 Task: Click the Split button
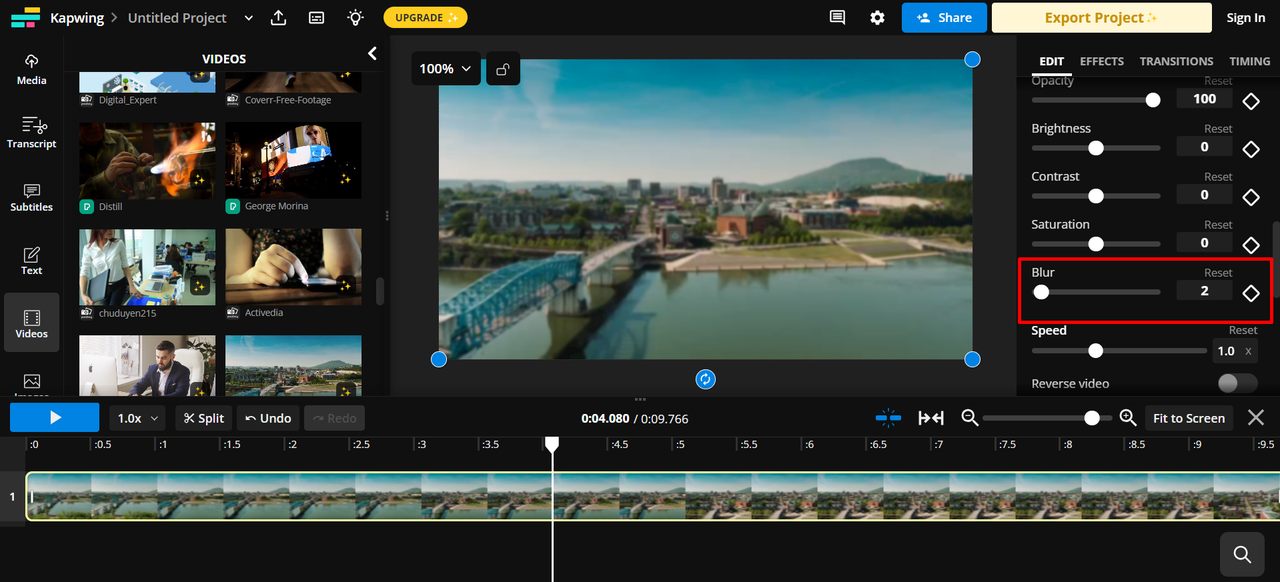point(203,418)
